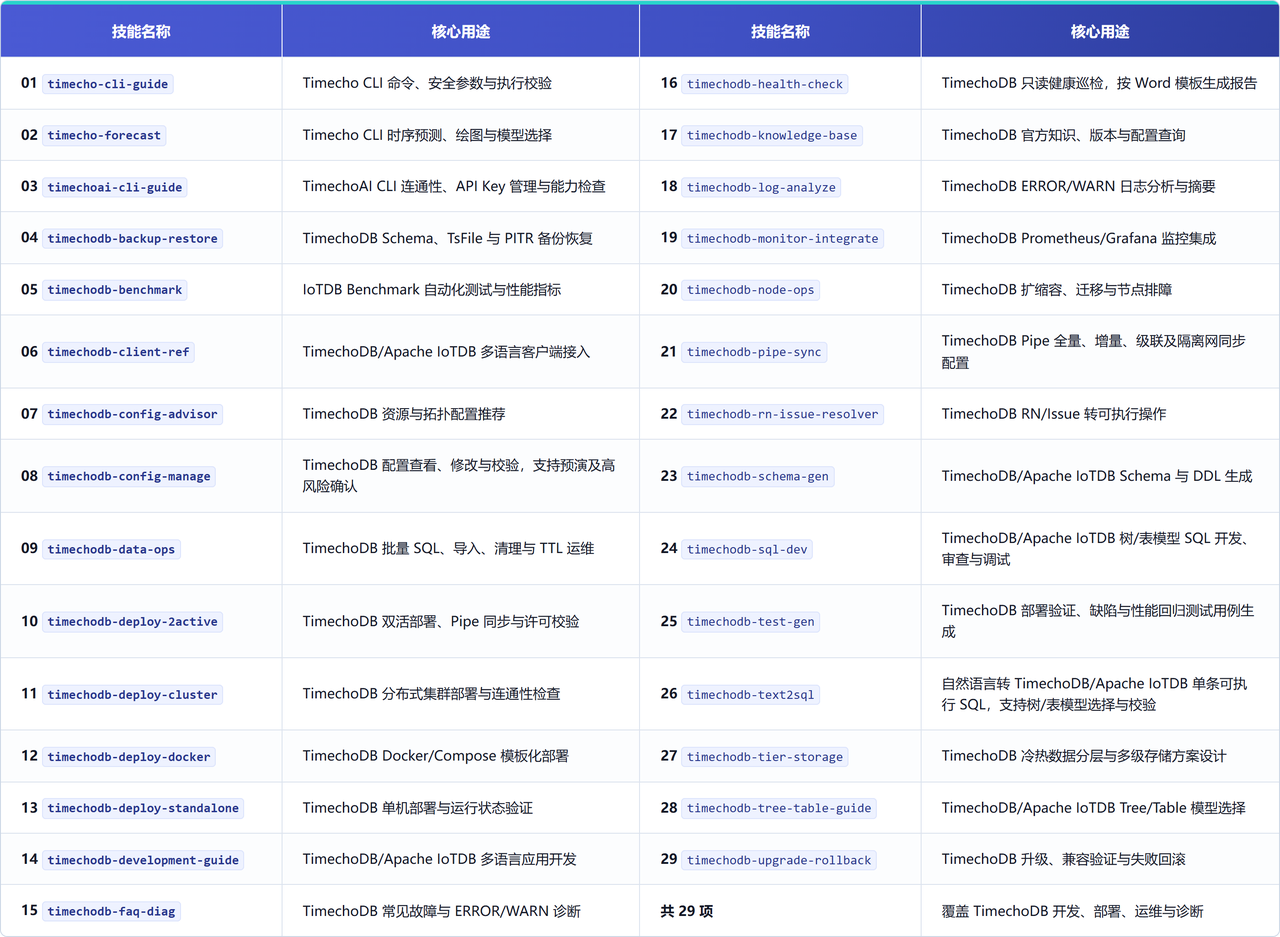Screen dimensions: 1280x937
Task: Select the timechodb-development-guide skill name
Action: click(x=143, y=860)
